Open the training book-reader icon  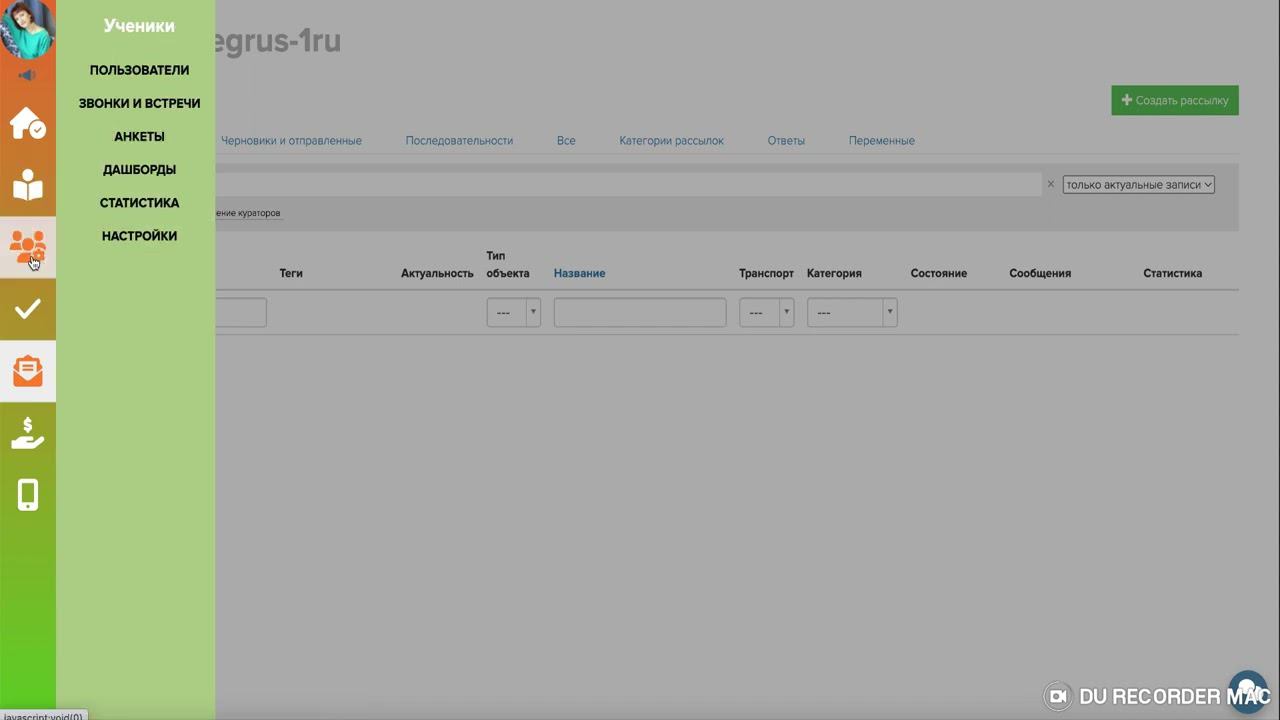(28, 186)
